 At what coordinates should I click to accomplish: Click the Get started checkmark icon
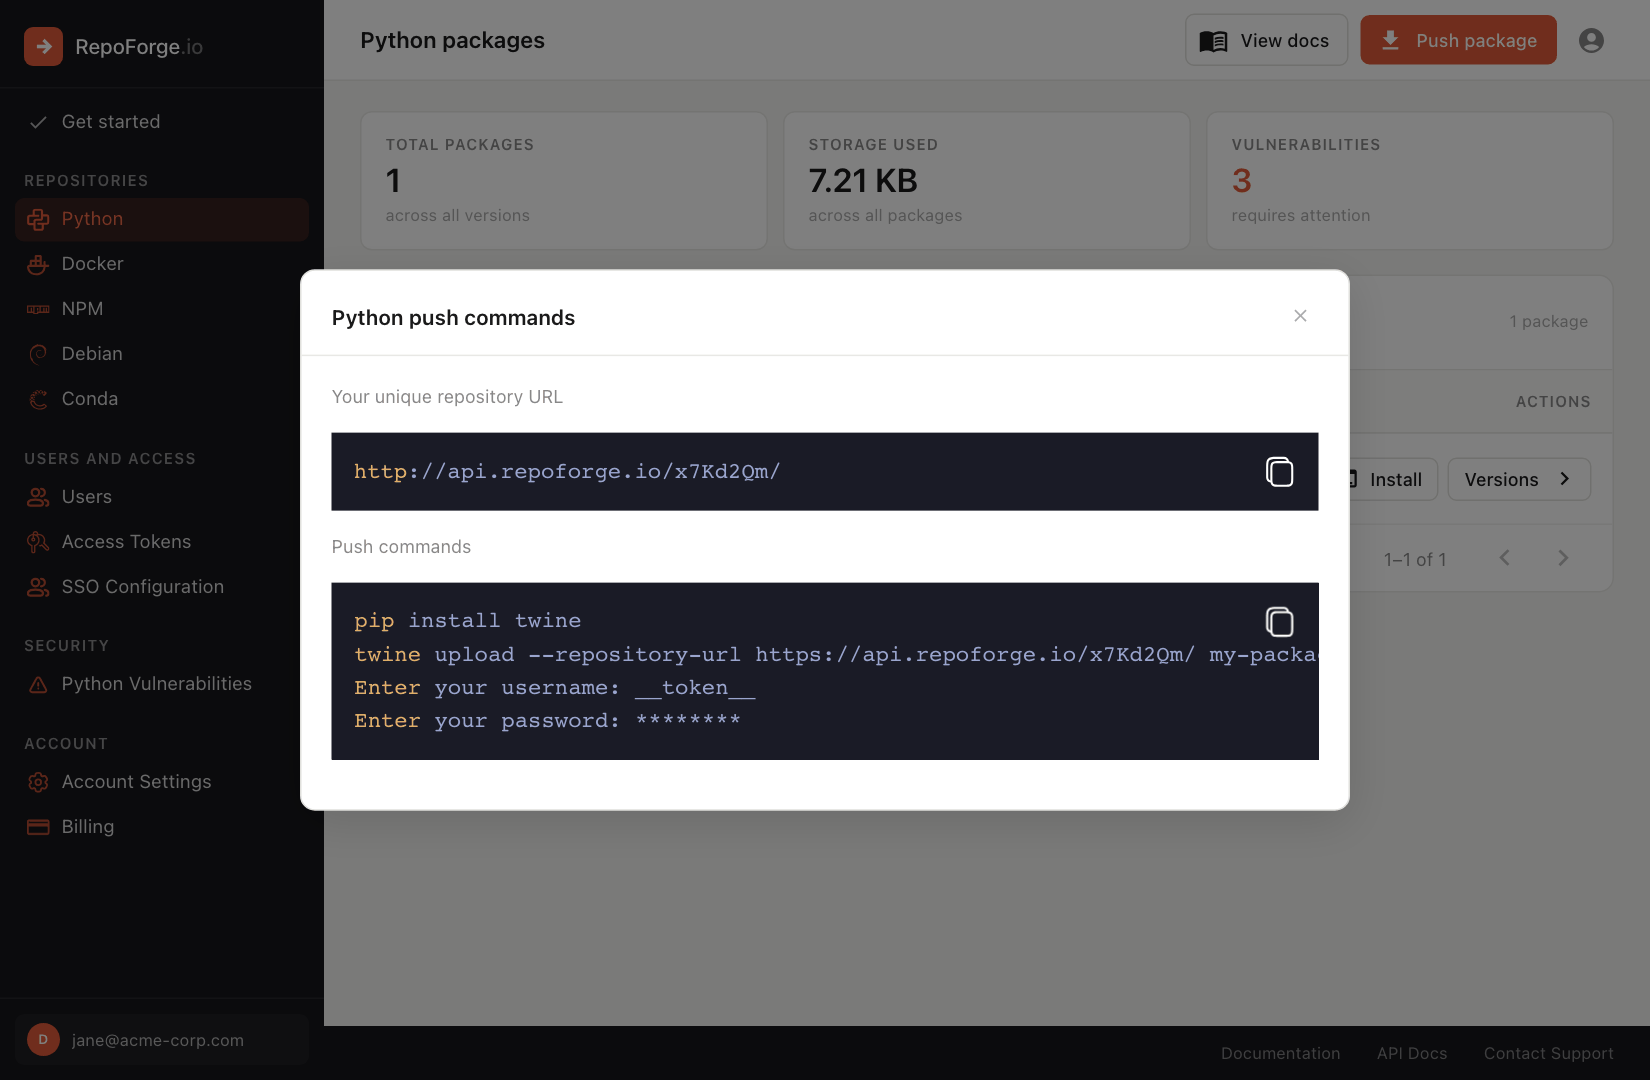[38, 122]
